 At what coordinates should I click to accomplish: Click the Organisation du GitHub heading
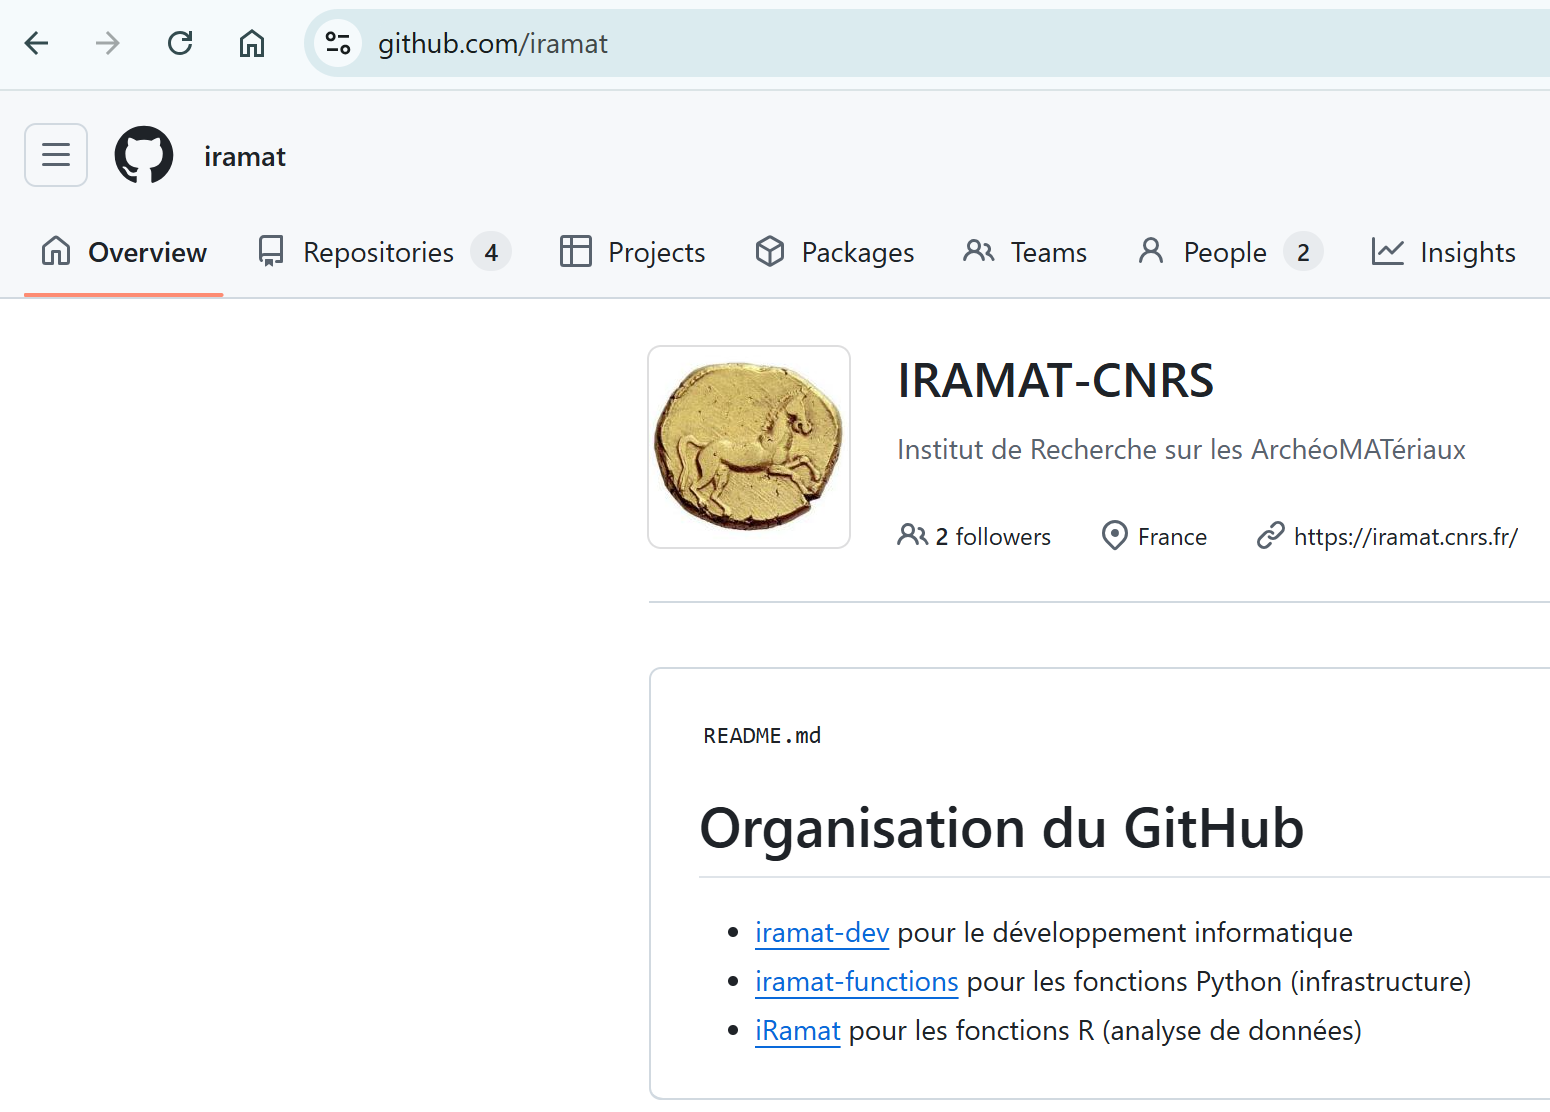coord(1002,828)
